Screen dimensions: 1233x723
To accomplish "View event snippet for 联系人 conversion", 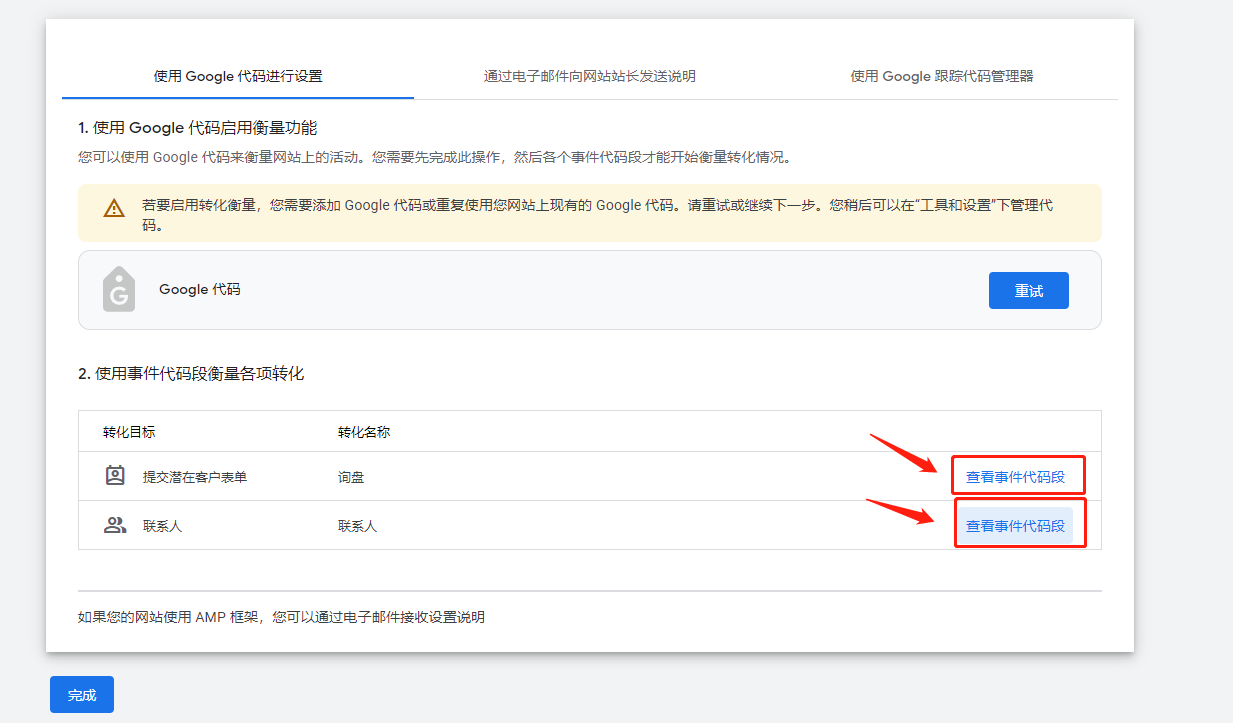I will click(1016, 526).
